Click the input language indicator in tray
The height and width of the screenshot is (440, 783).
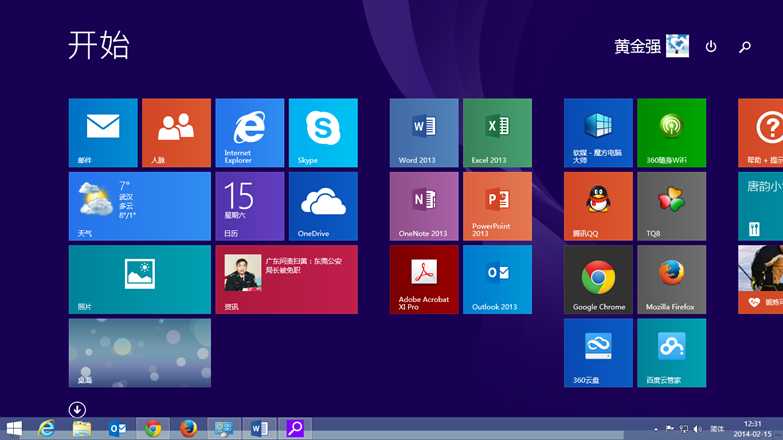pyautogui.click(x=717, y=429)
